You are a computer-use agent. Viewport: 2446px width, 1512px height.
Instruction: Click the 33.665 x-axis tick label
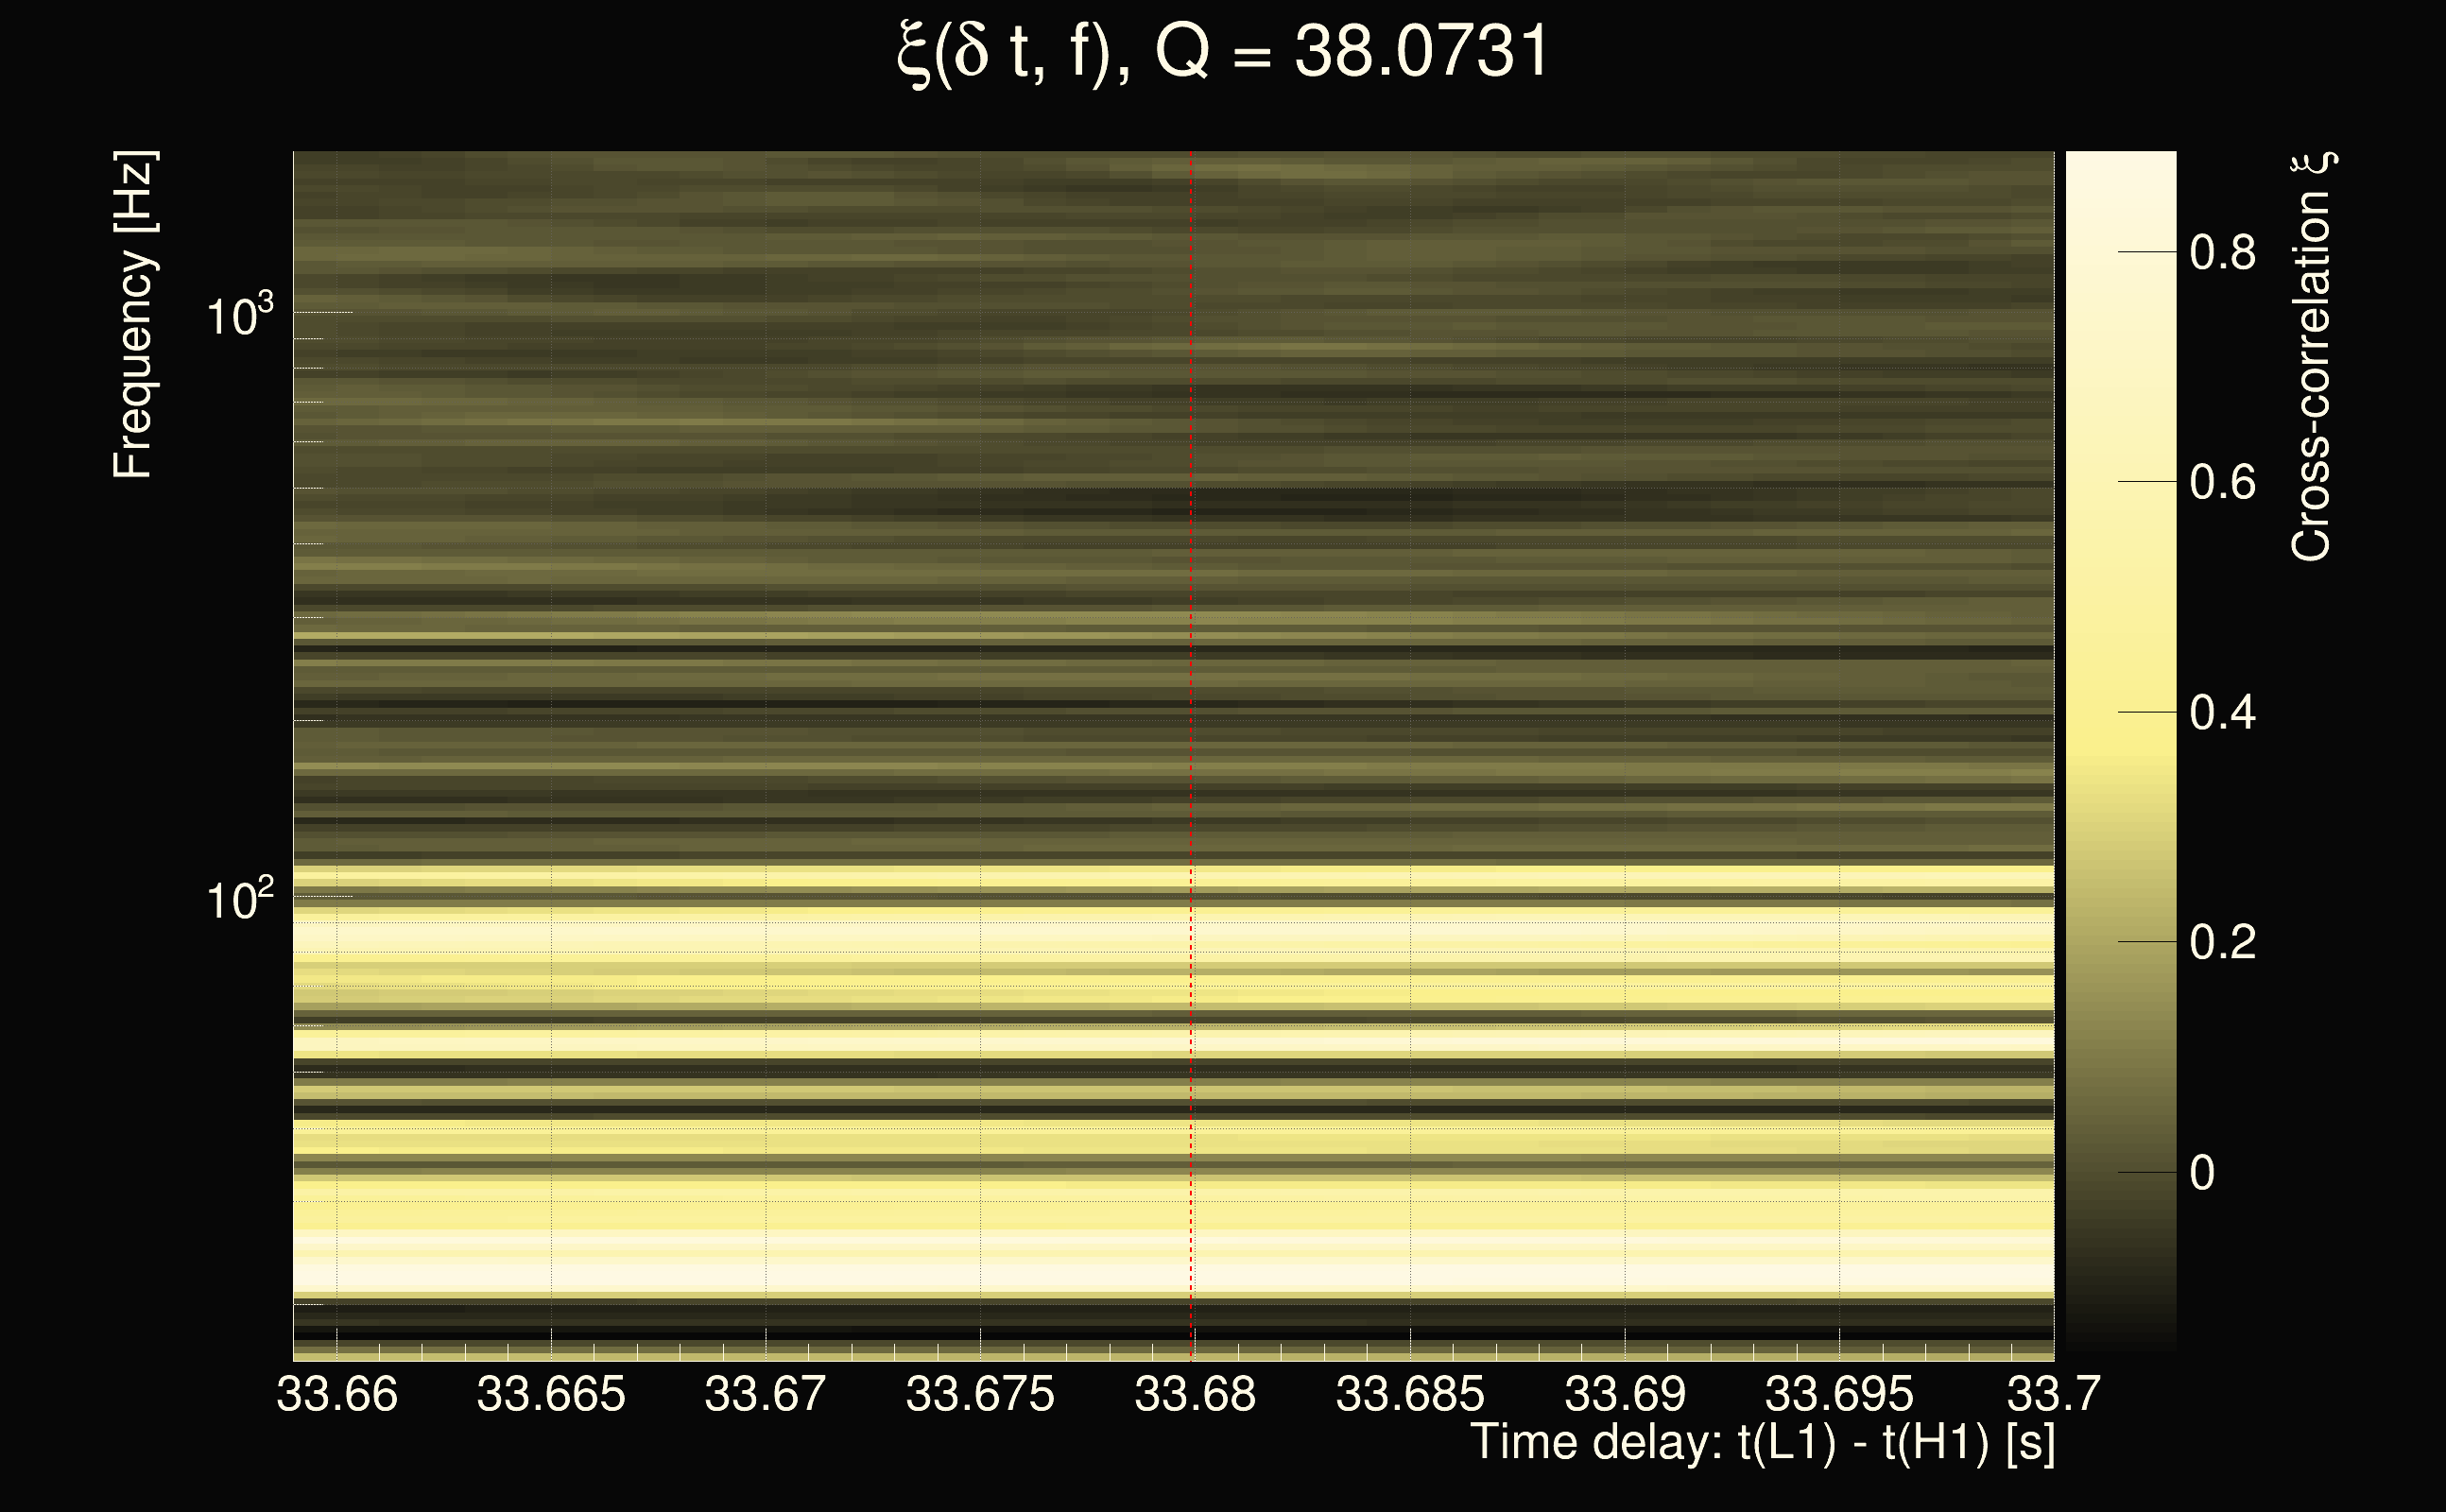551,1394
